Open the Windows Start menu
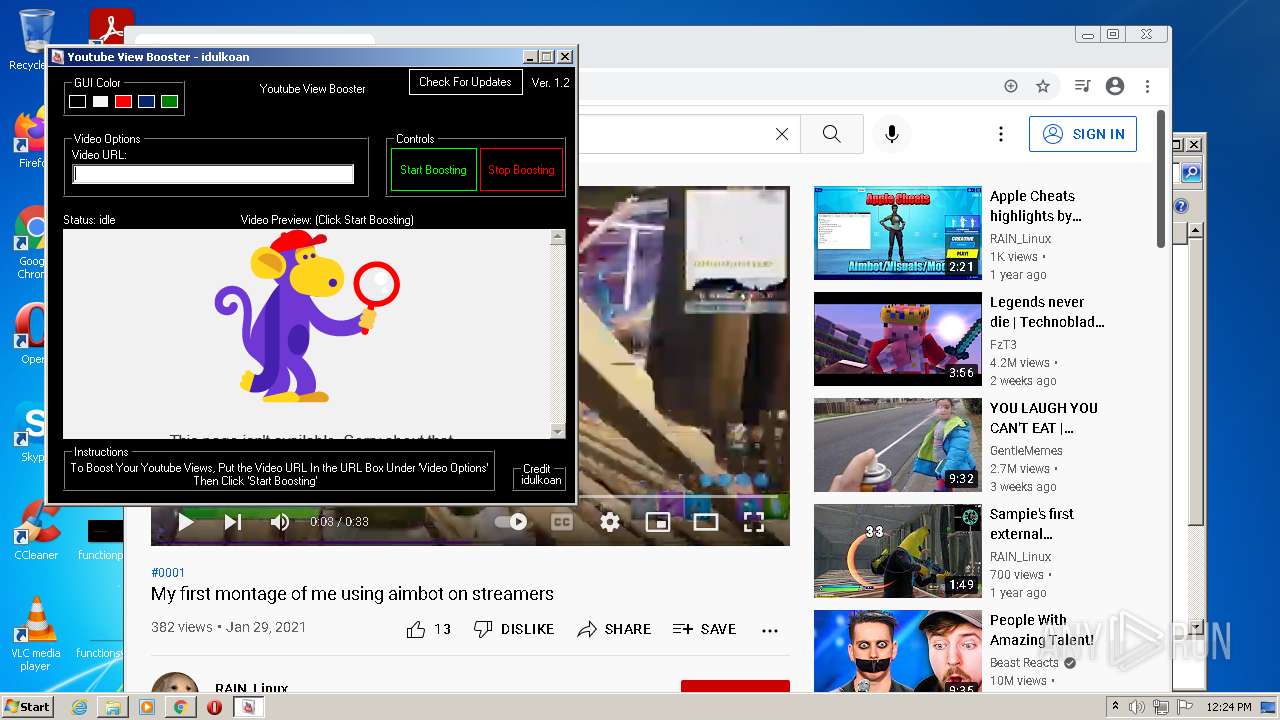The height and width of the screenshot is (720, 1280). pyautogui.click(x=28, y=706)
